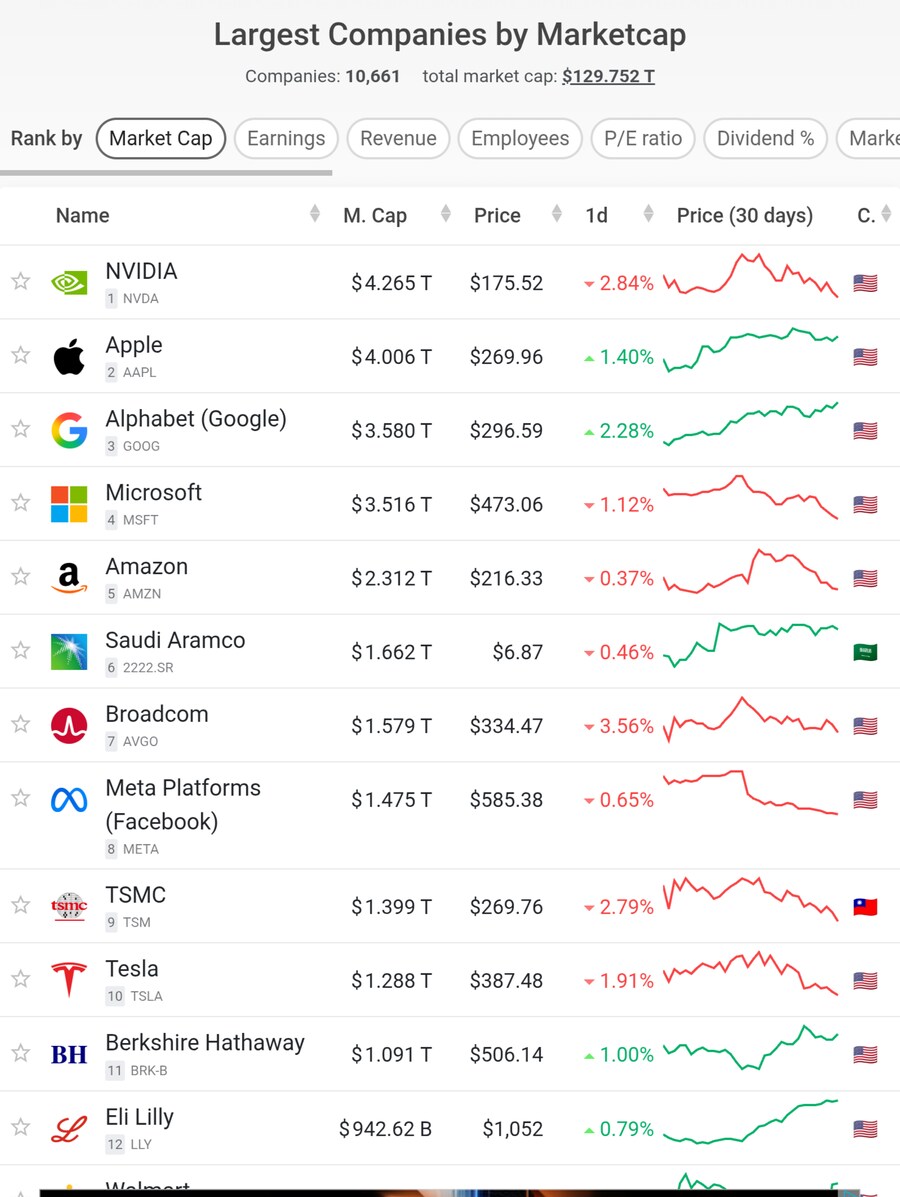Screen dimensions: 900x1197
Task: Click the Saudi Aramco logo
Action: pyautogui.click(x=69, y=652)
